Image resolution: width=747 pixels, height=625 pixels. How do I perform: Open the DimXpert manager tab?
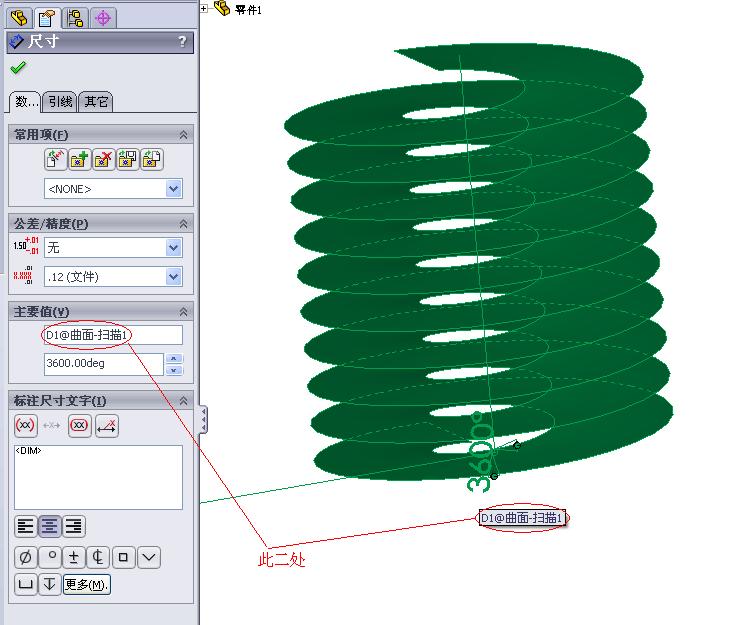click(x=103, y=18)
